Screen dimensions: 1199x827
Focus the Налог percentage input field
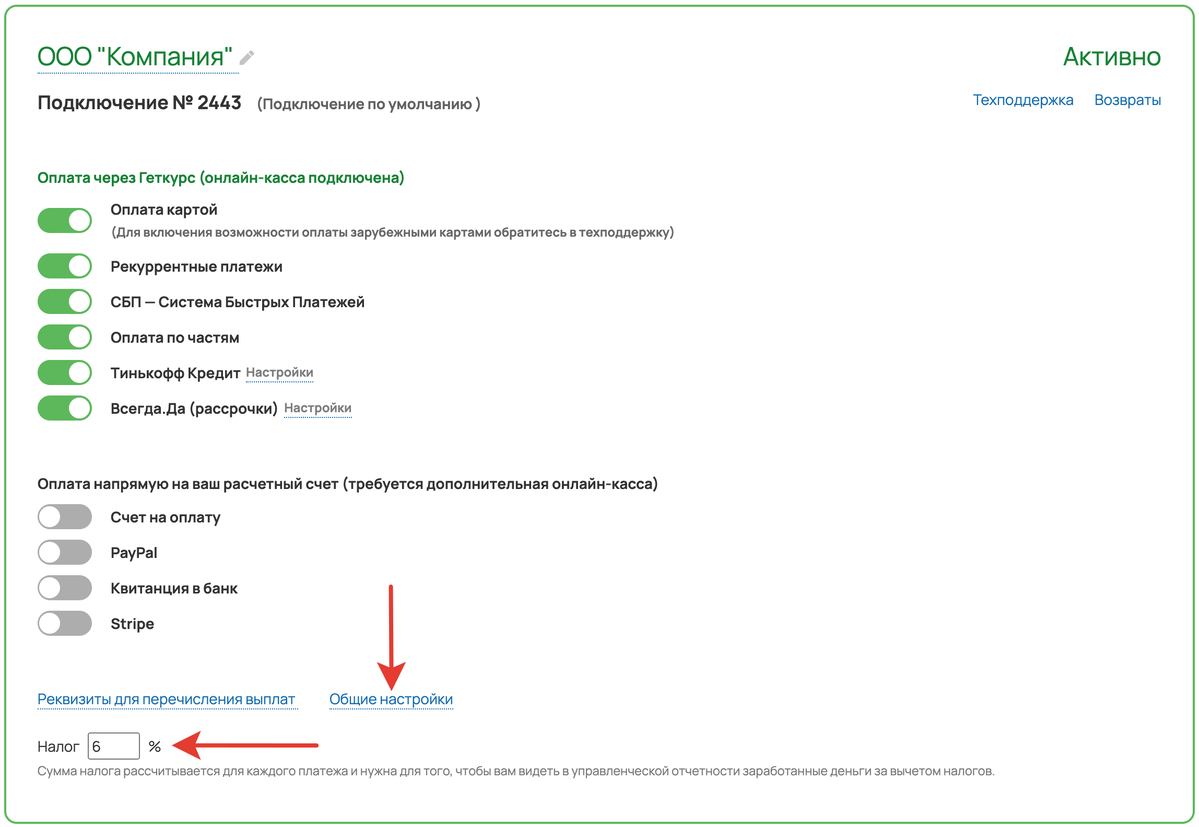(x=114, y=746)
